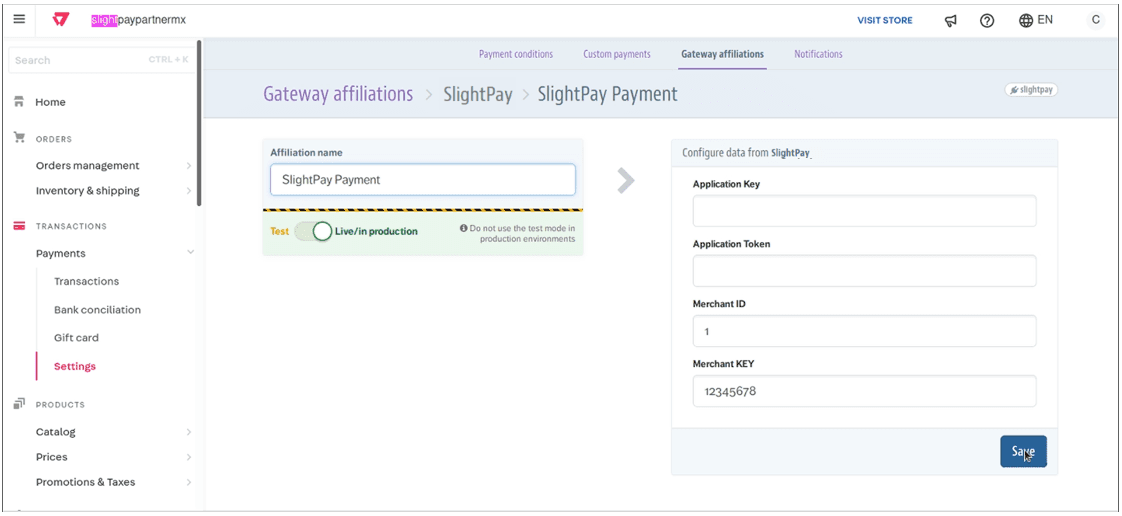Open the announcements megaphone icon
This screenshot has height=516, width=1122.
coord(951,21)
